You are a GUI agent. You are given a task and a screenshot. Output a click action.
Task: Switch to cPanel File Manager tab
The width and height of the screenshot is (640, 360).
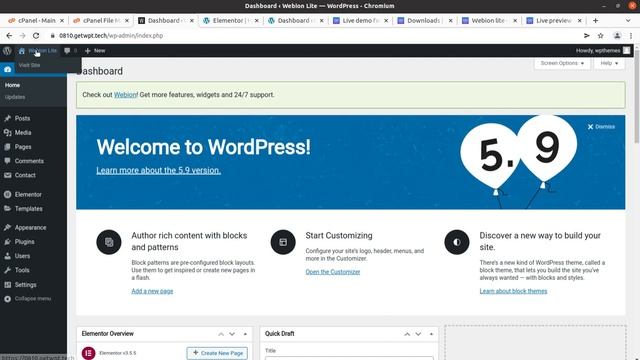click(101, 20)
